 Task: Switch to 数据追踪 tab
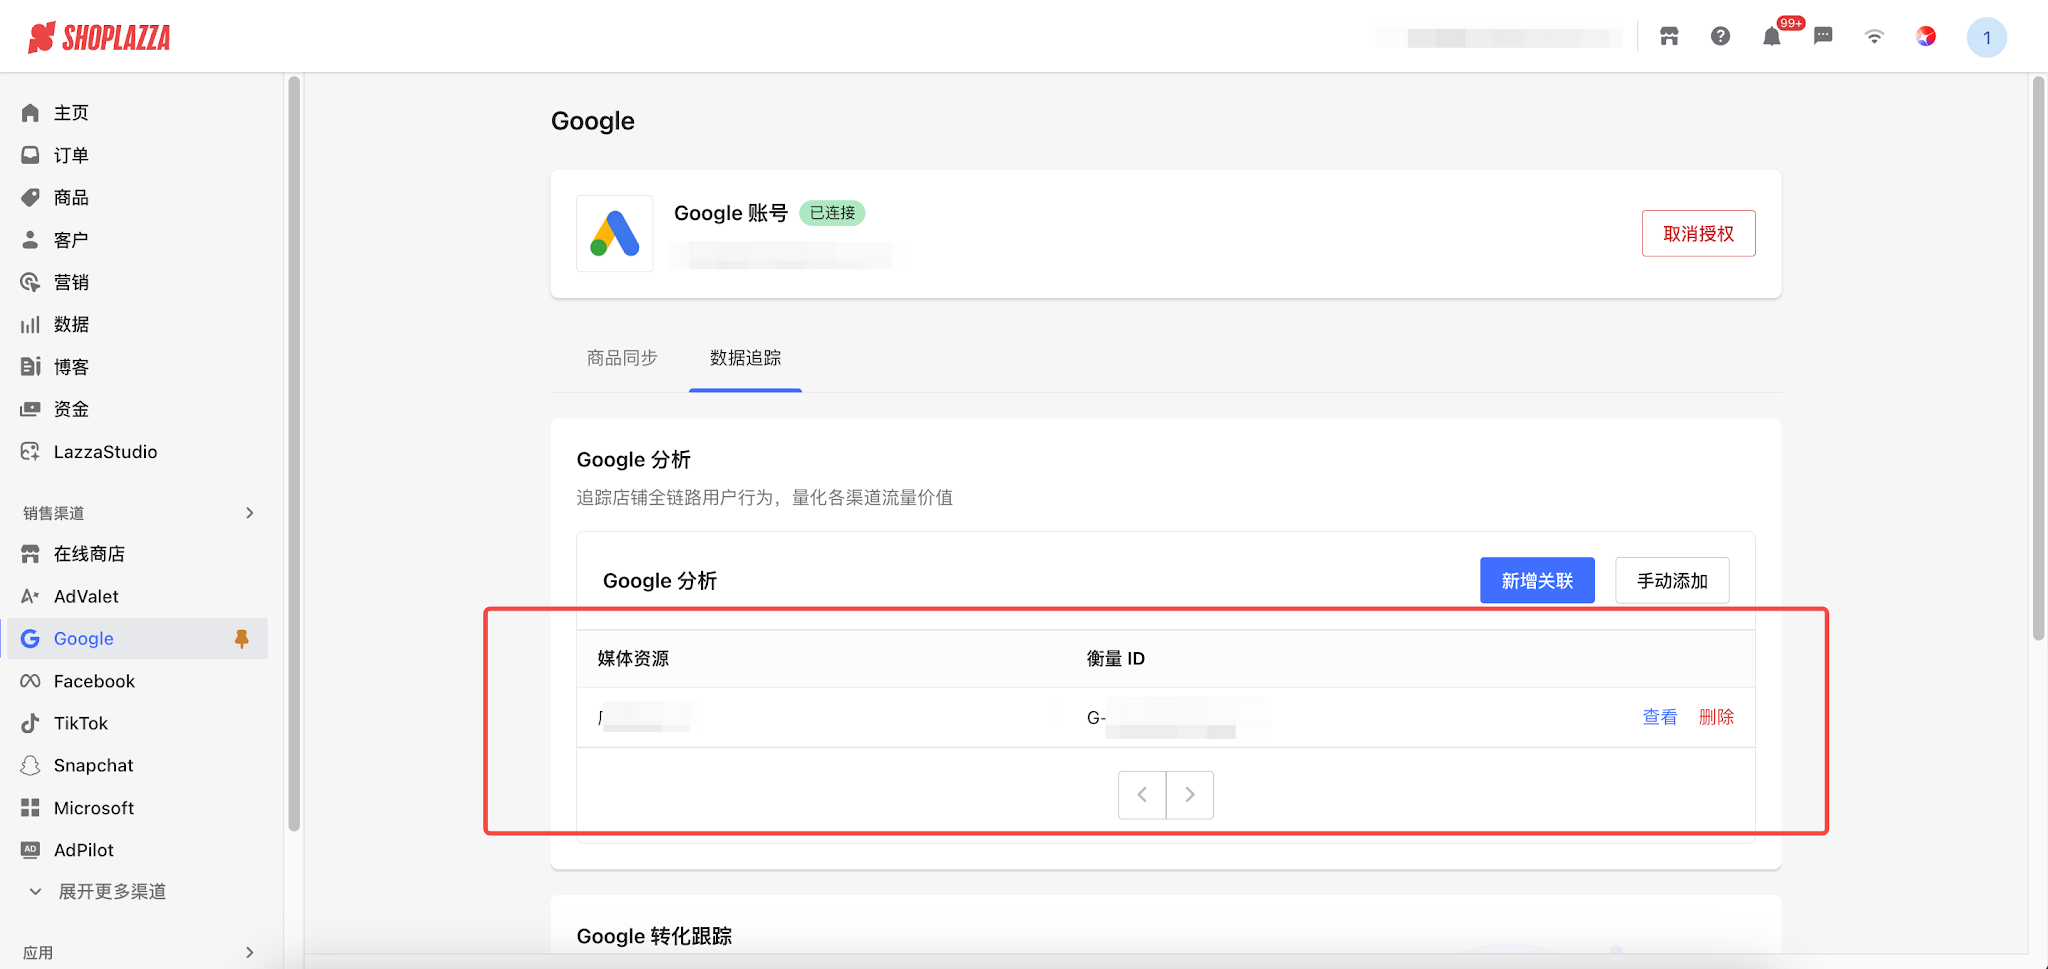745,358
